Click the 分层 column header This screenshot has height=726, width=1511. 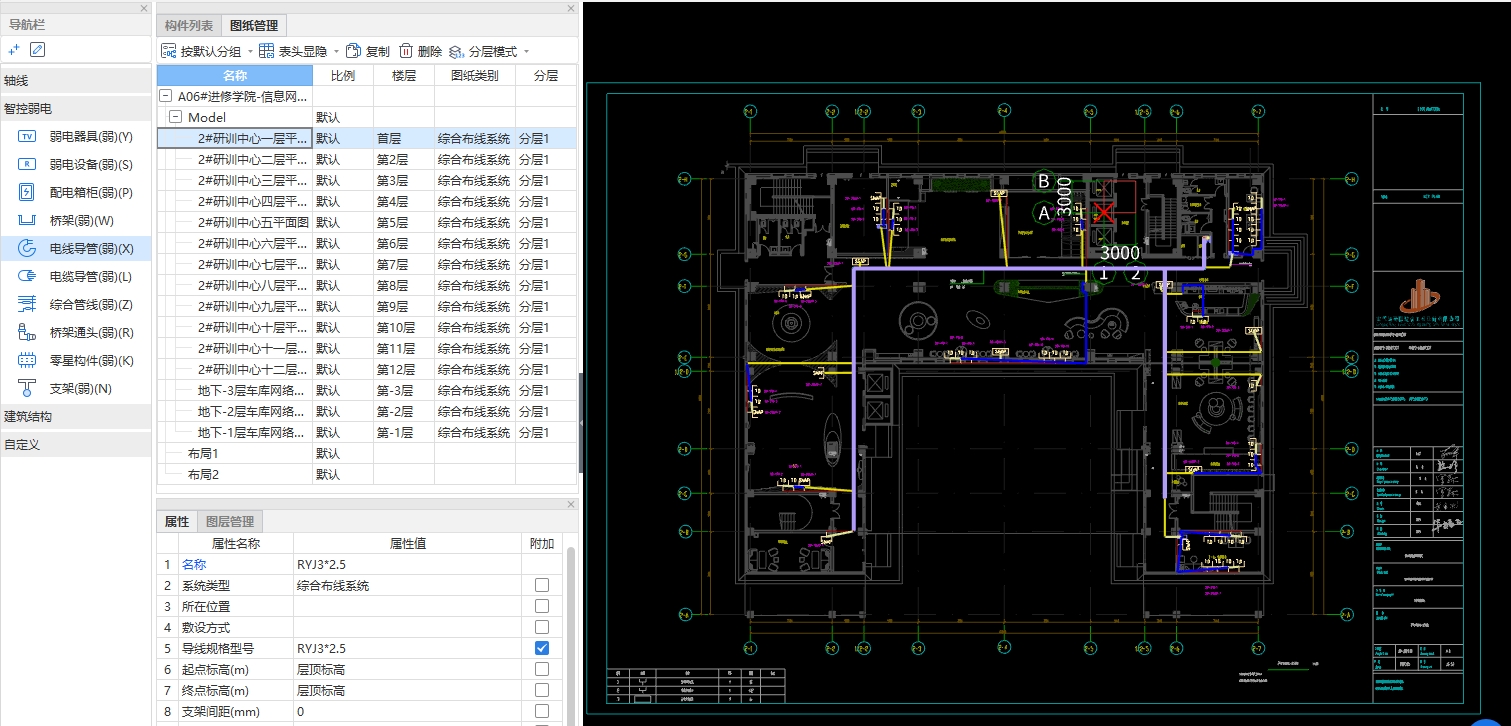click(x=546, y=75)
